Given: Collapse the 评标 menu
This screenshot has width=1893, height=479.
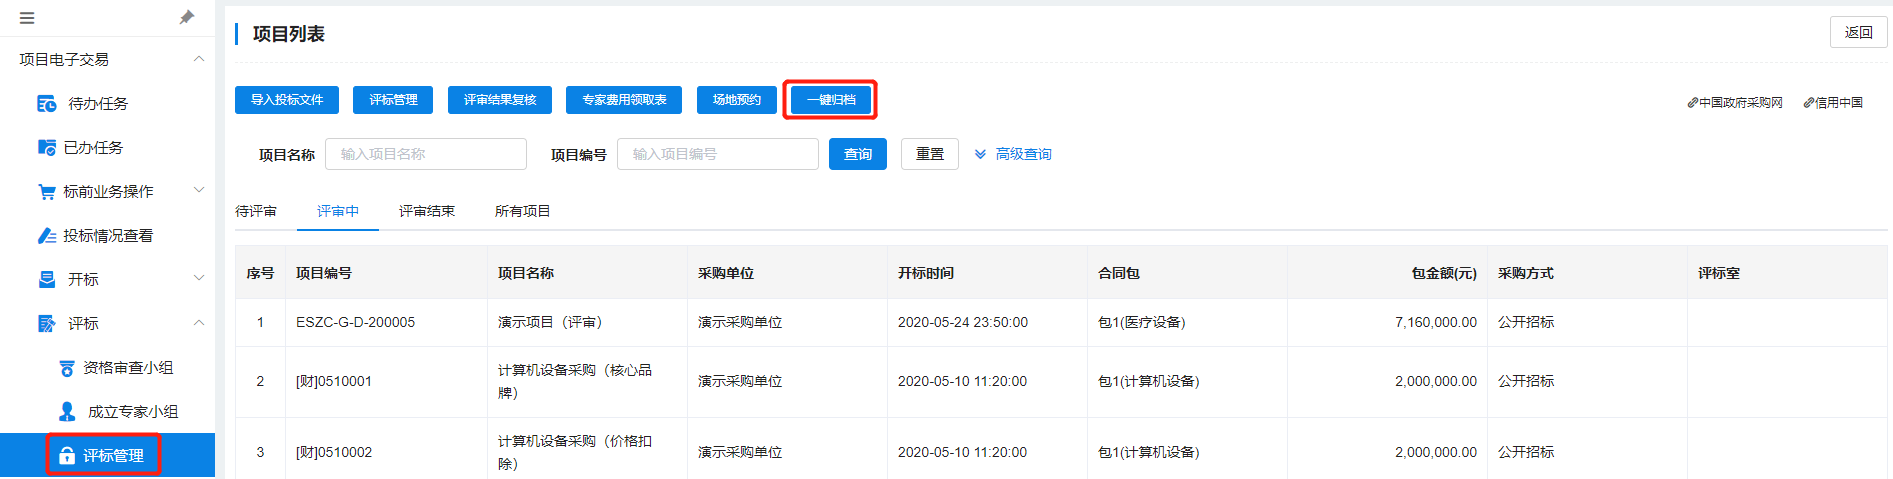Looking at the screenshot, I should (x=198, y=323).
